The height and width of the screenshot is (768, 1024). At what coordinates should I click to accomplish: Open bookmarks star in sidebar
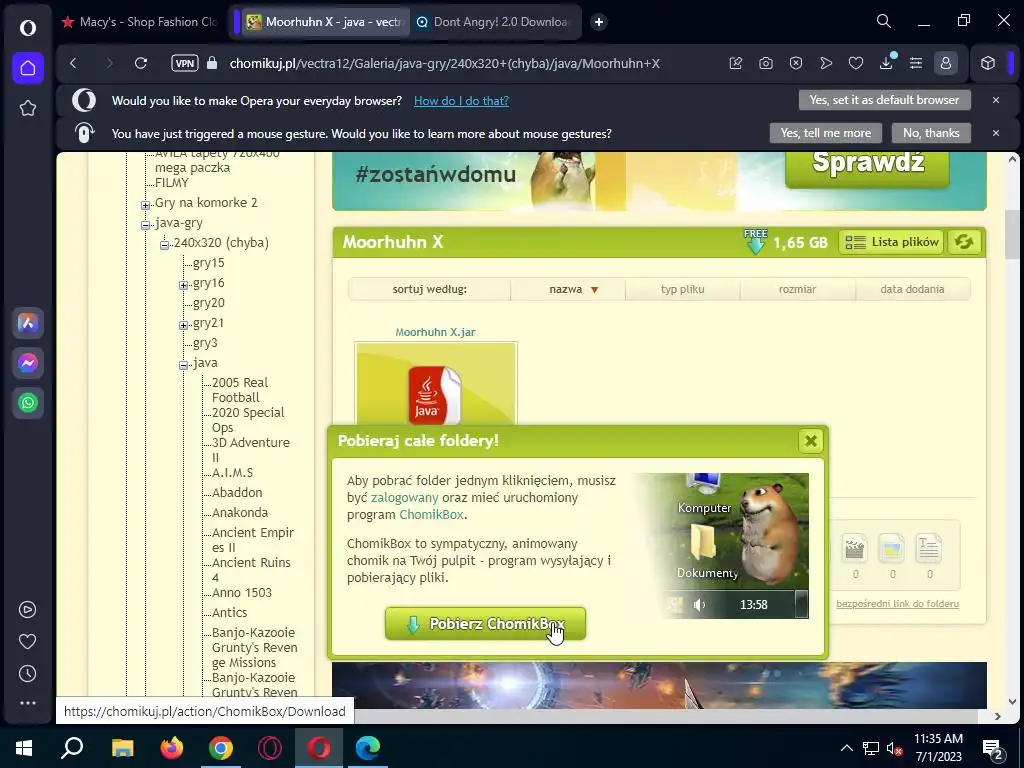coord(27,108)
